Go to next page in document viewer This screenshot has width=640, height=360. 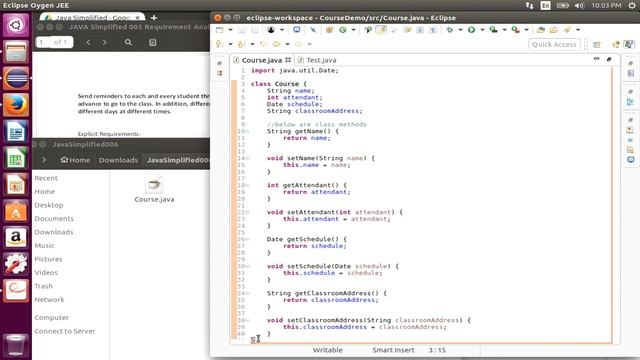pos(104,42)
